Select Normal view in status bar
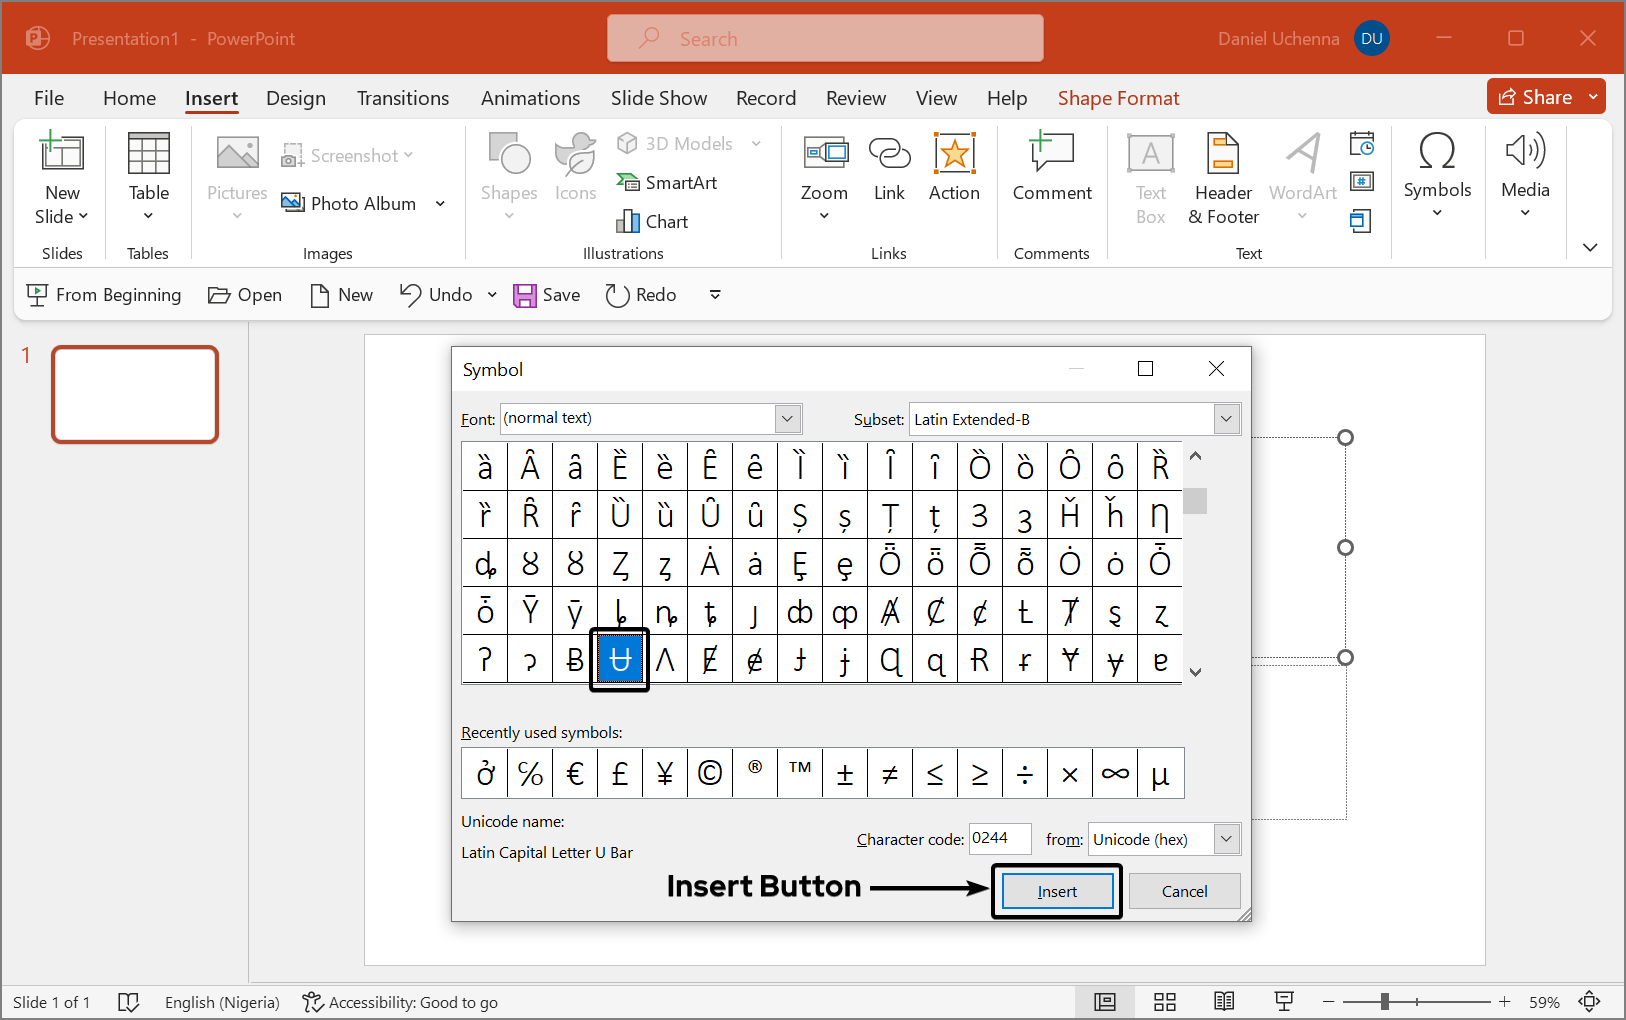Viewport: 1626px width, 1020px height. coord(1105,1002)
